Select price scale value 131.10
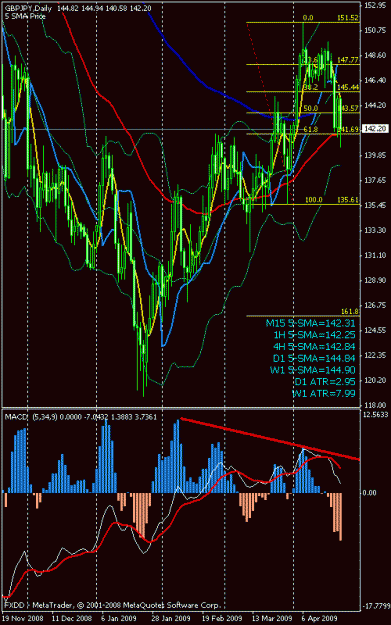391x625 pixels. click(375, 255)
